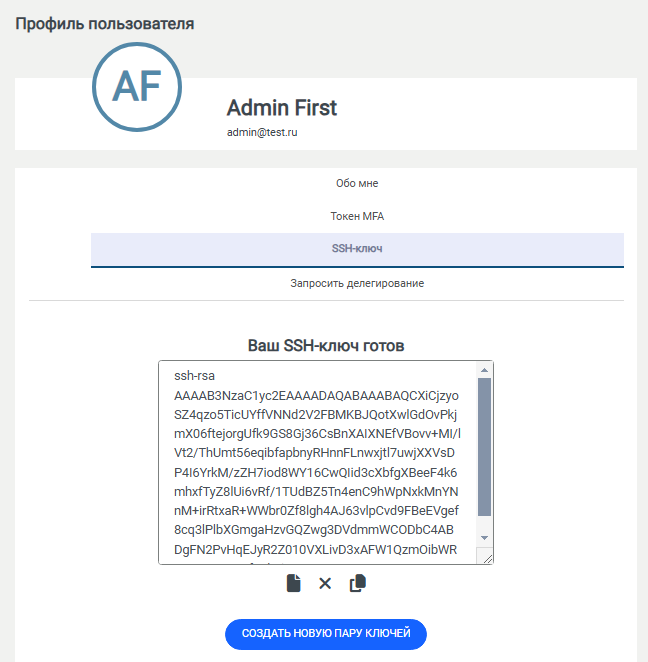648x662 pixels.
Task: Click the Admin First user name
Action: coord(282,108)
